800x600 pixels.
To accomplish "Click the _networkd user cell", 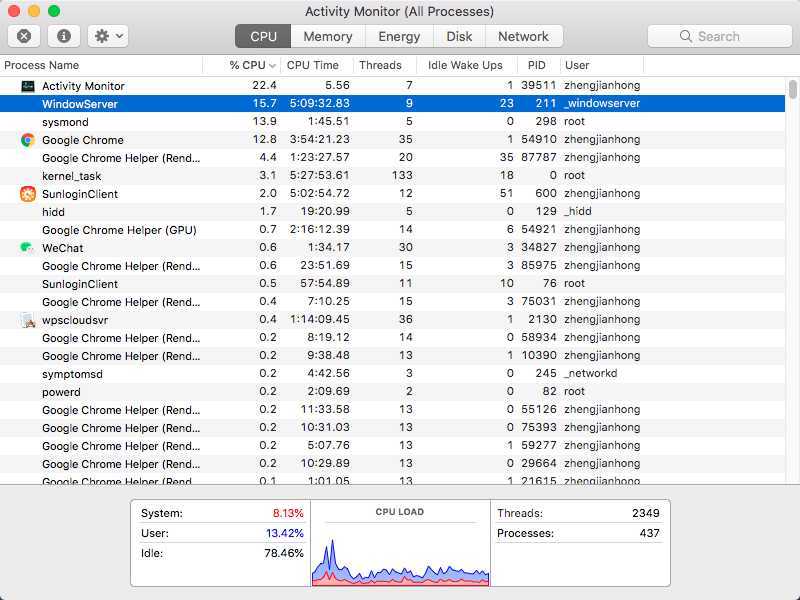I will (x=590, y=373).
